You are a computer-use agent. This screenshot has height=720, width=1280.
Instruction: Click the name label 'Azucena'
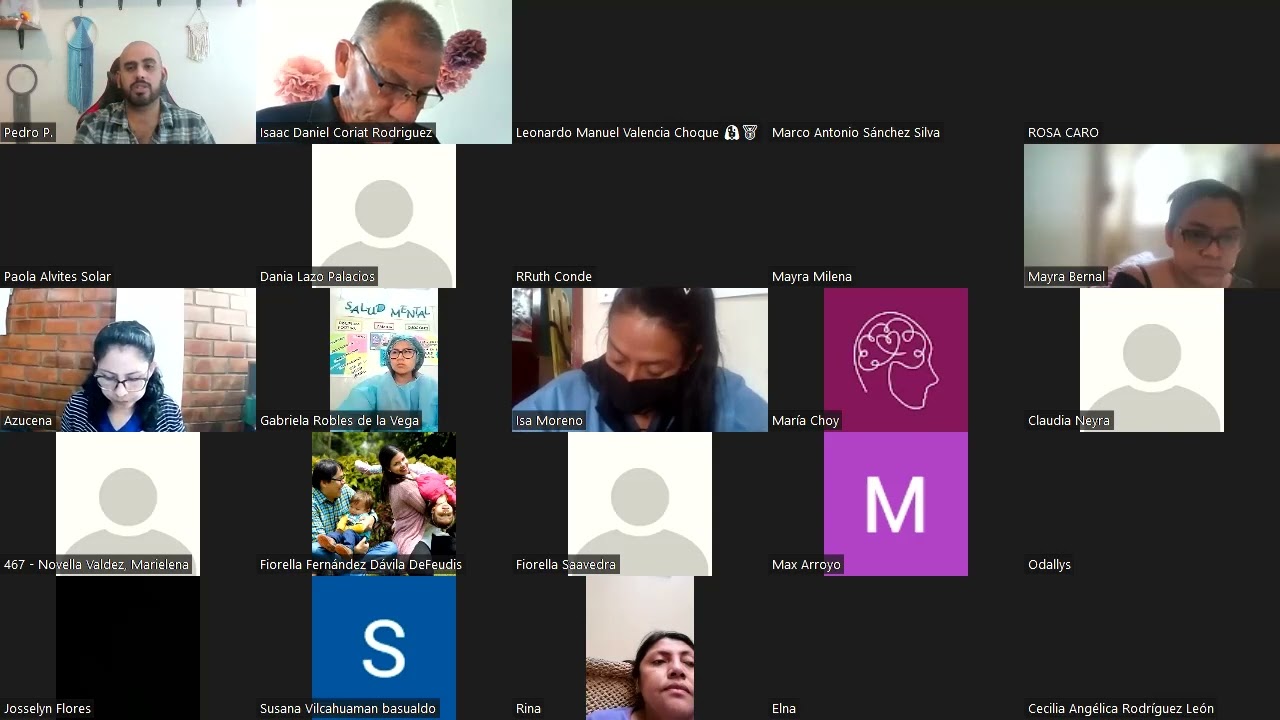[28, 420]
